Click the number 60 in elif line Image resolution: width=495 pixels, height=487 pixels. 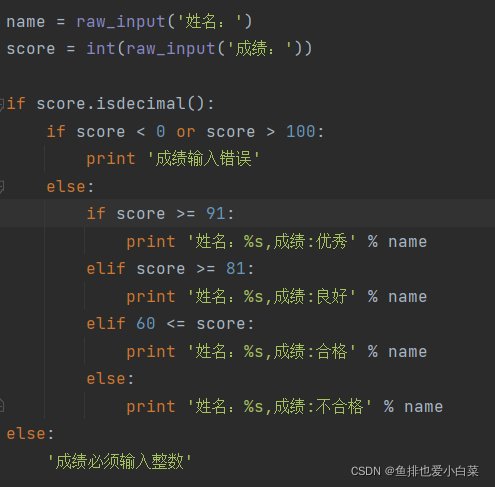tap(146, 323)
